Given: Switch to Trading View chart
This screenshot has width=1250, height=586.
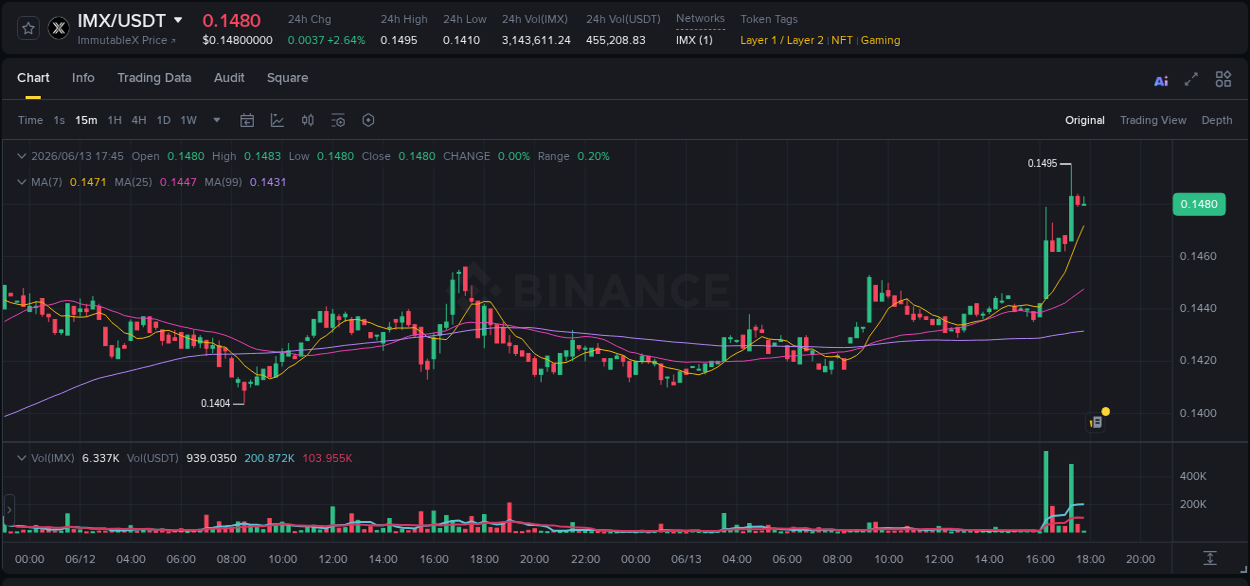Looking at the screenshot, I should click(x=1153, y=120).
